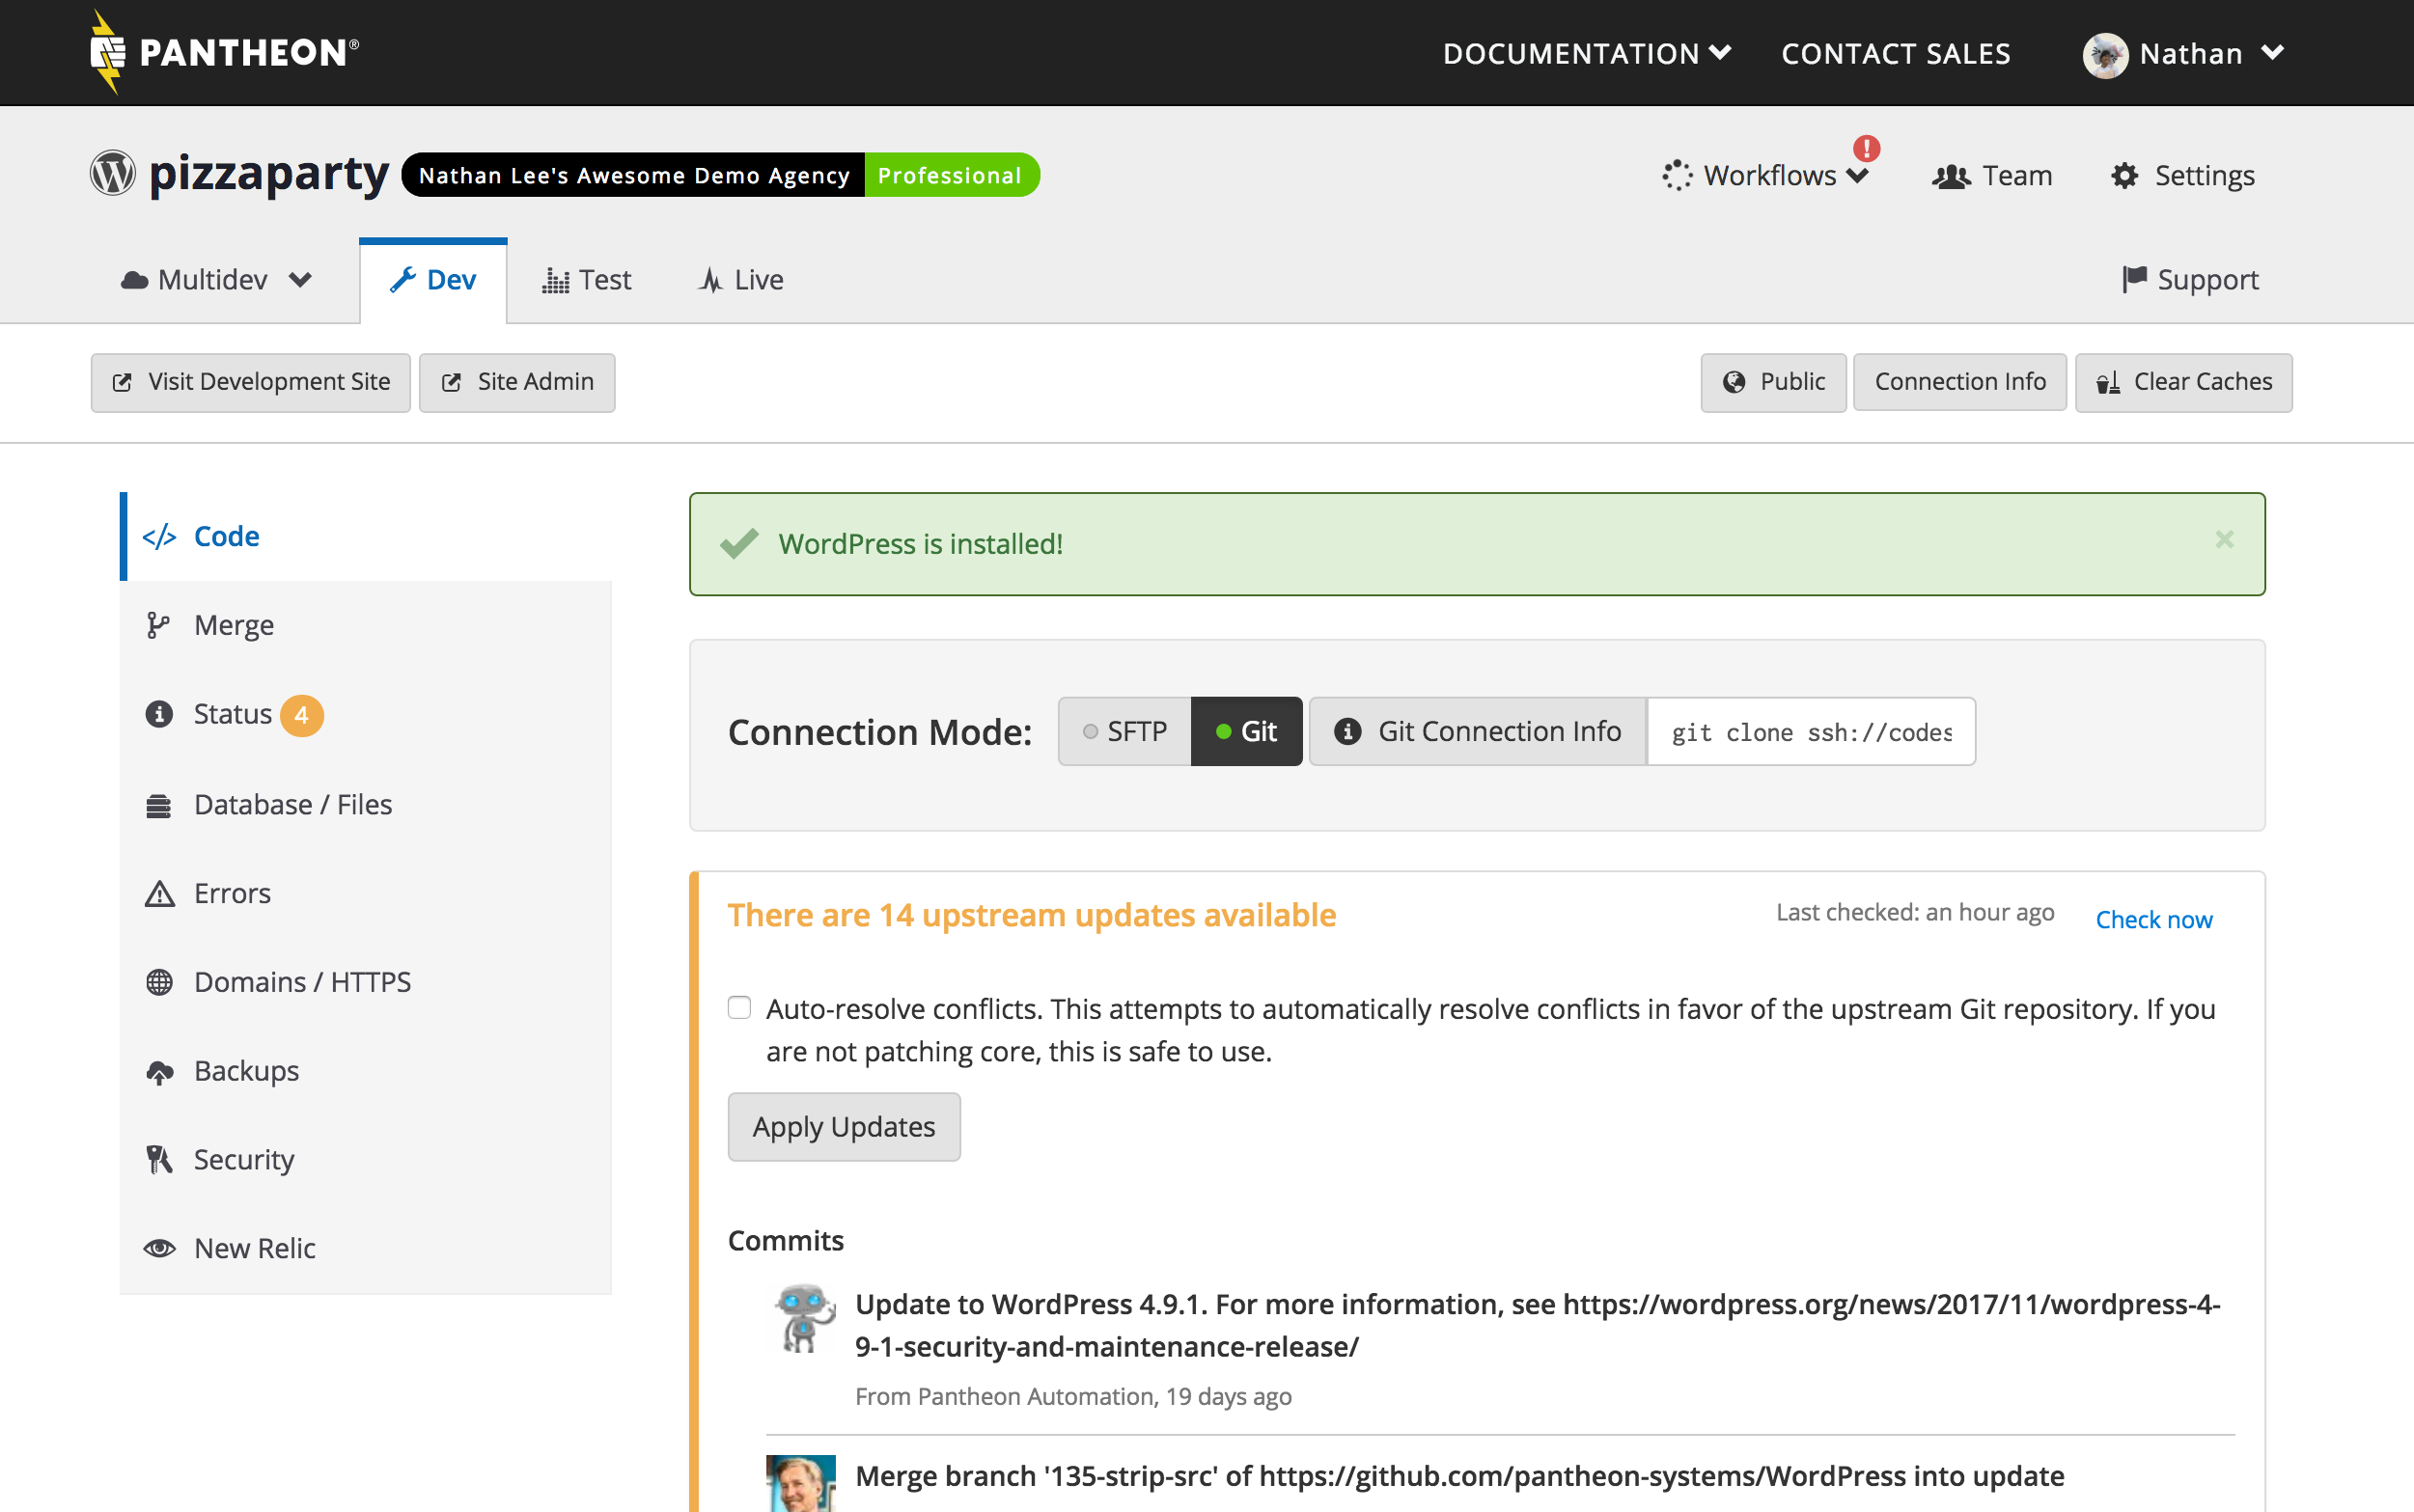Click the Pantheon Automation robot avatar
This screenshot has height=1512, width=2414.
(803, 1318)
